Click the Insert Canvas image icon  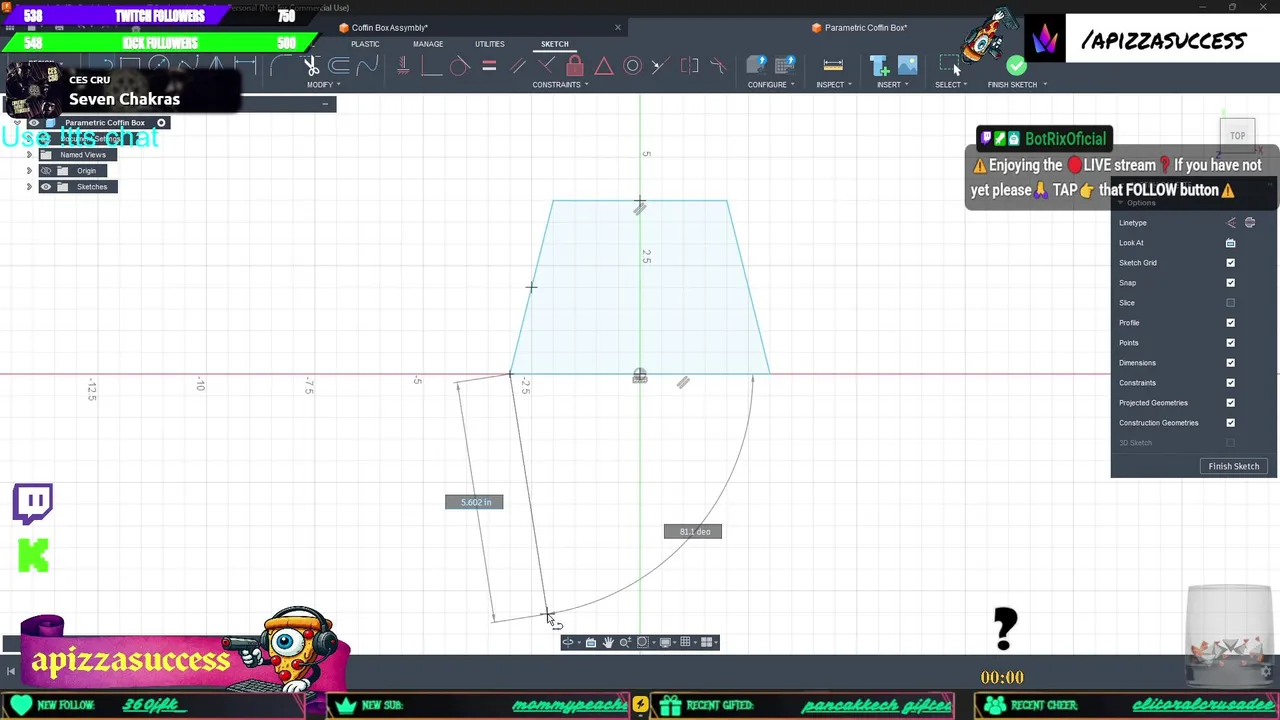(907, 66)
